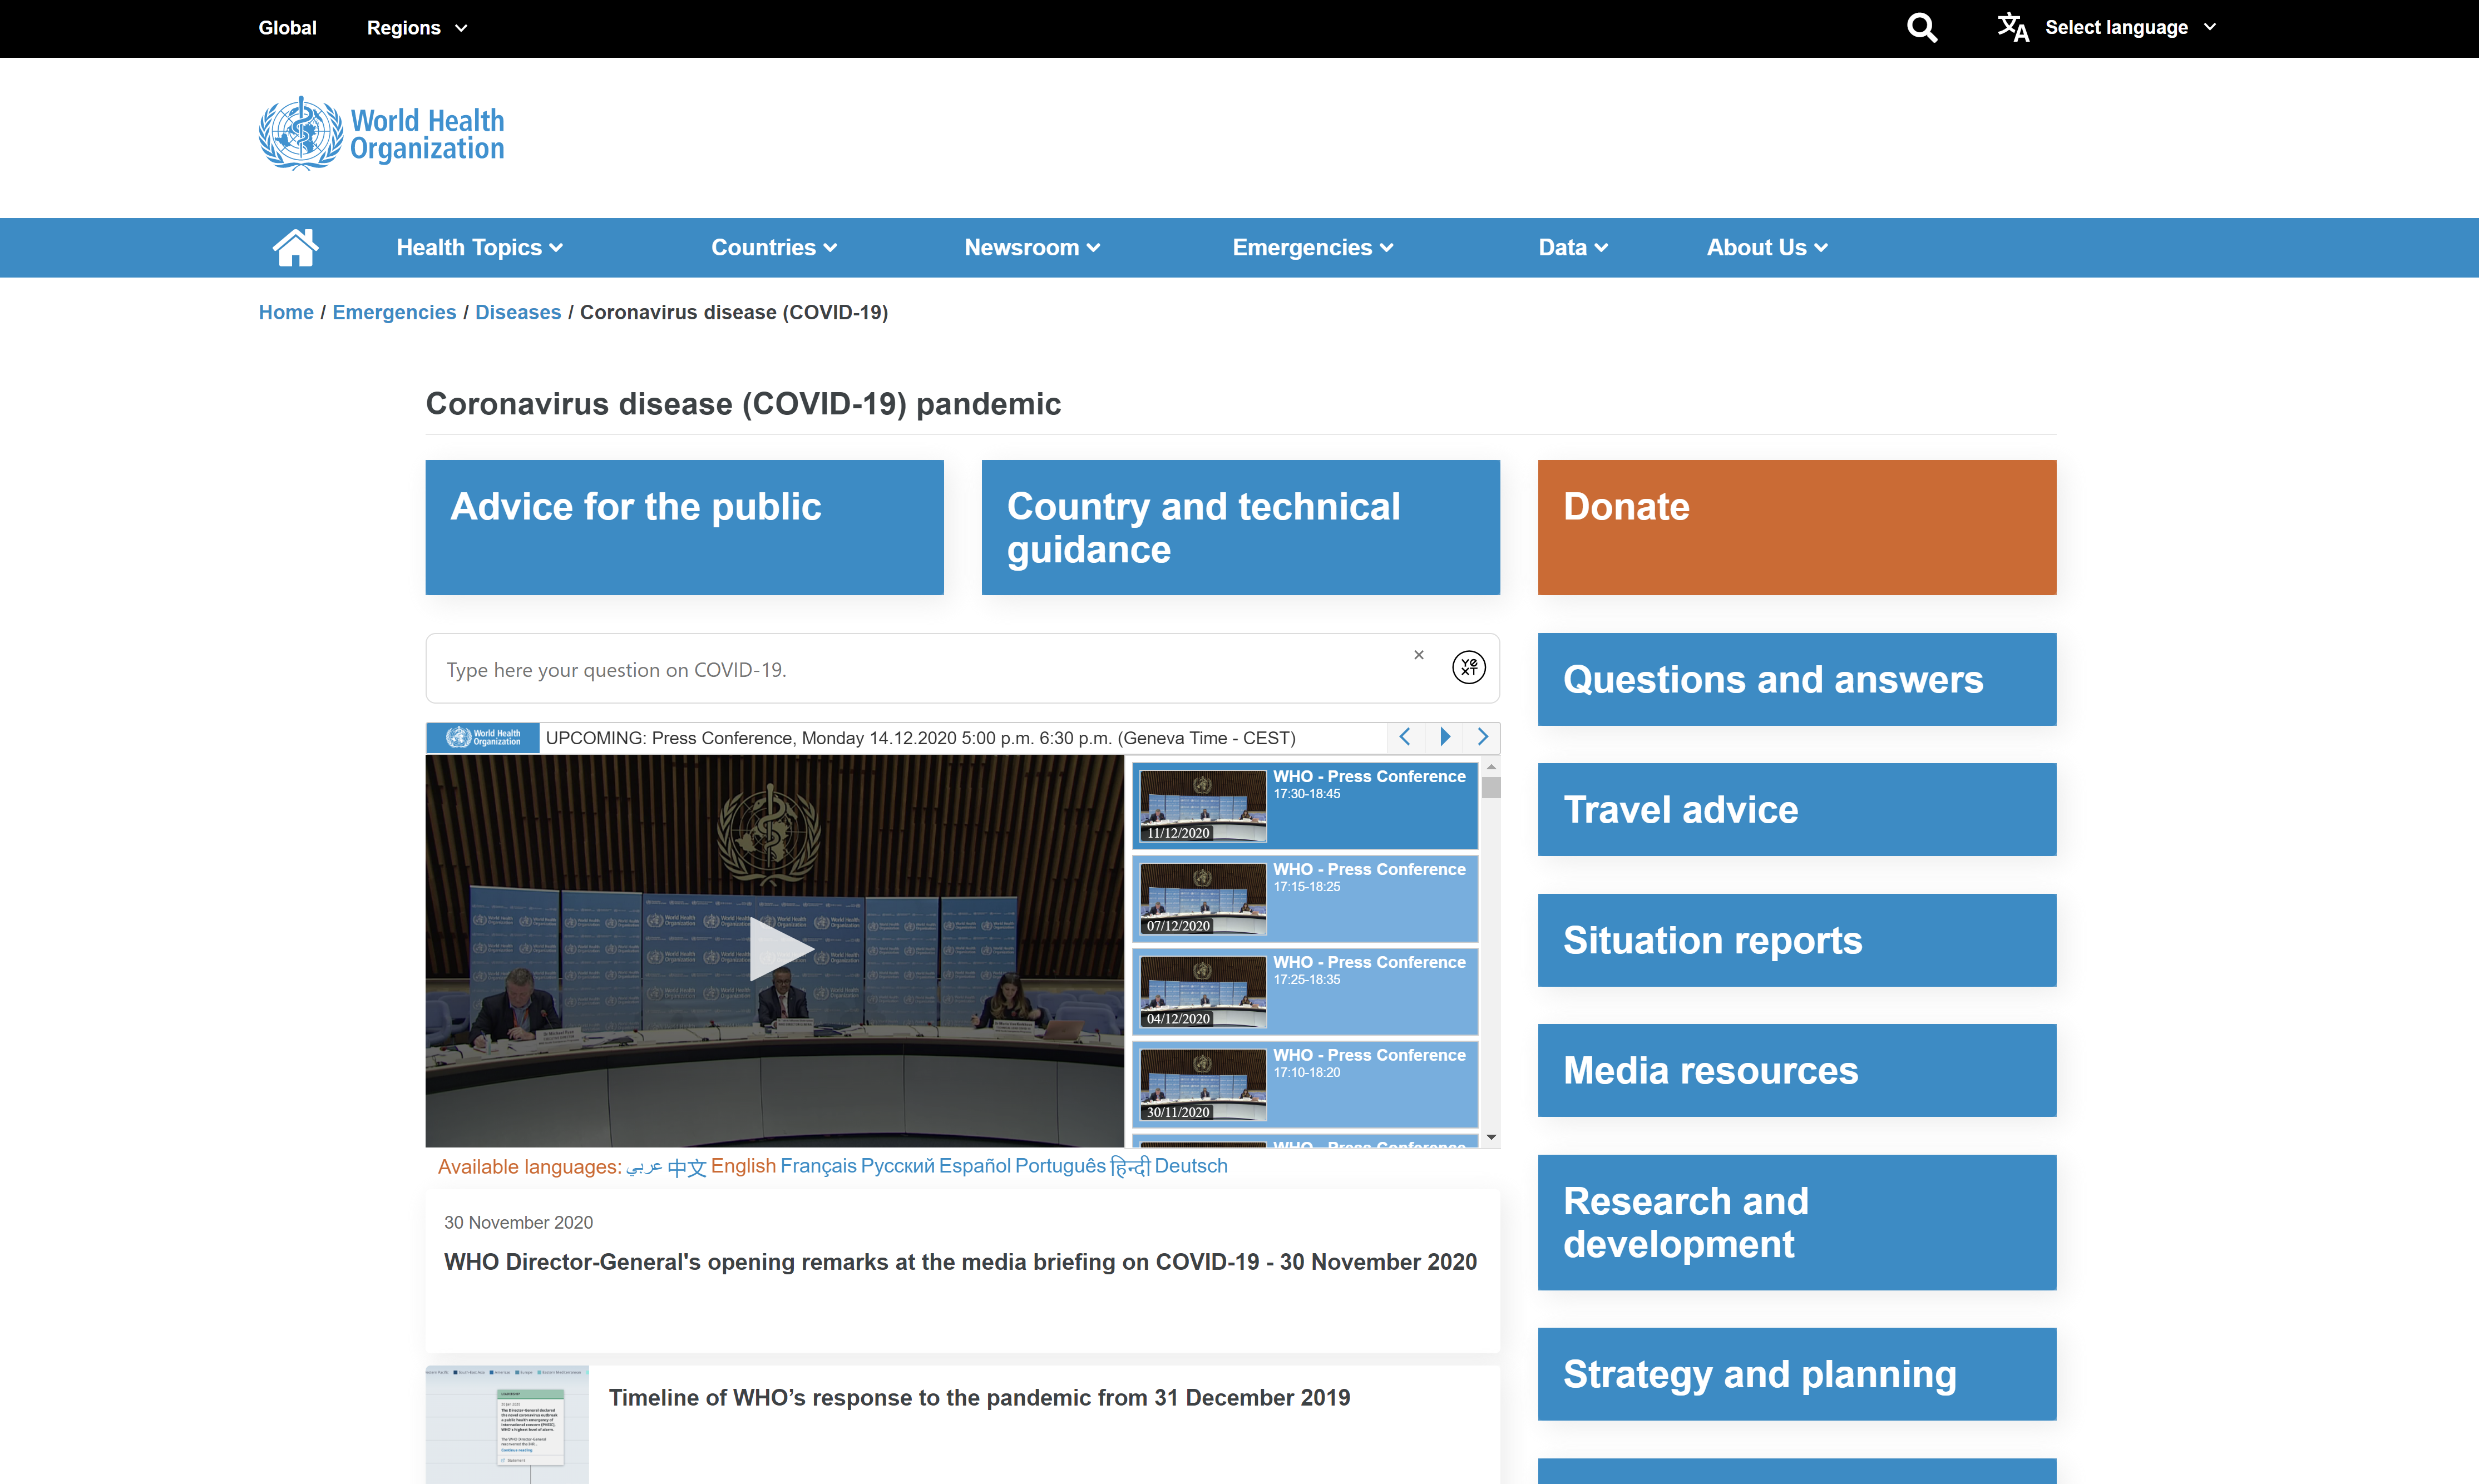Expand the Health Topics menu
This screenshot has width=2479, height=1484.
(x=479, y=247)
